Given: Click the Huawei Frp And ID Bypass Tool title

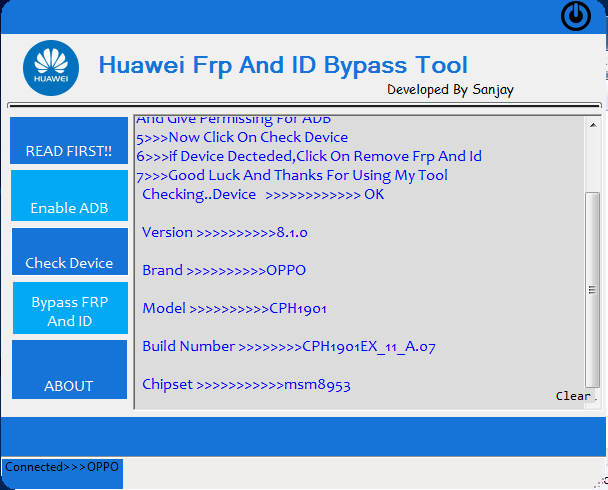Looking at the screenshot, I should point(283,65).
